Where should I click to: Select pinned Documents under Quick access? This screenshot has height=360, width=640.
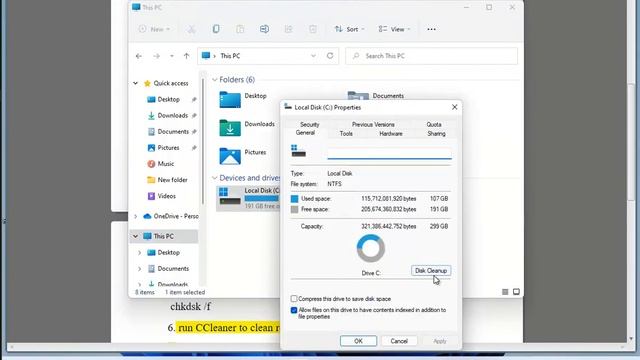(x=173, y=131)
